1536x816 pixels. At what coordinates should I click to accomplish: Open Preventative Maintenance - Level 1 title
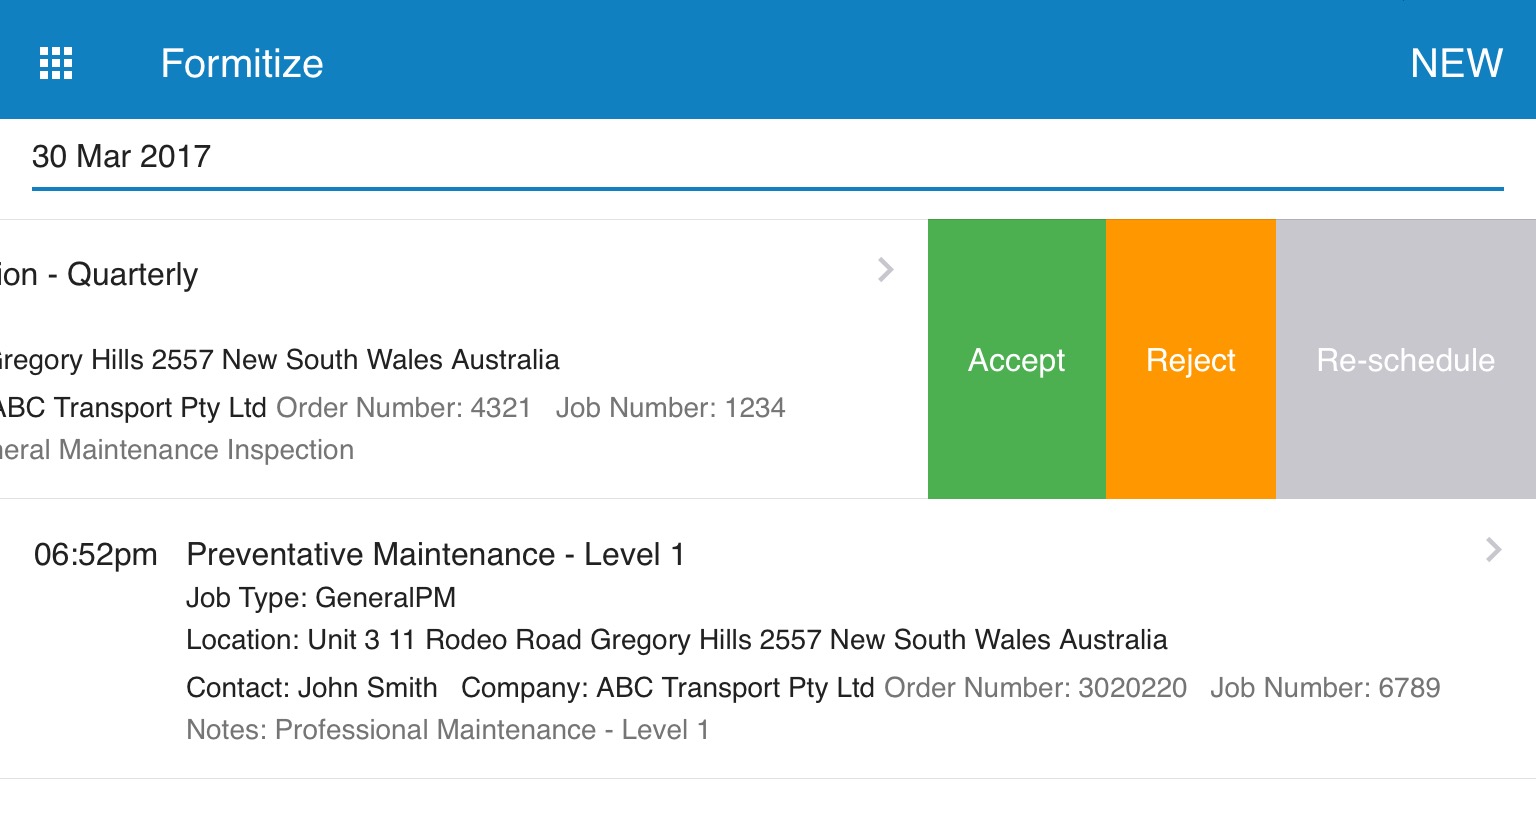[x=435, y=554]
